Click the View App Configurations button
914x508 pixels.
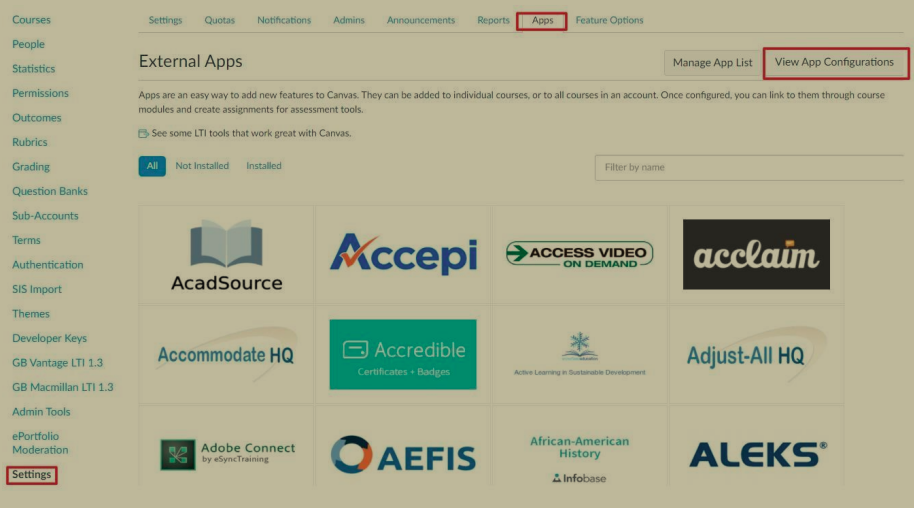point(834,62)
